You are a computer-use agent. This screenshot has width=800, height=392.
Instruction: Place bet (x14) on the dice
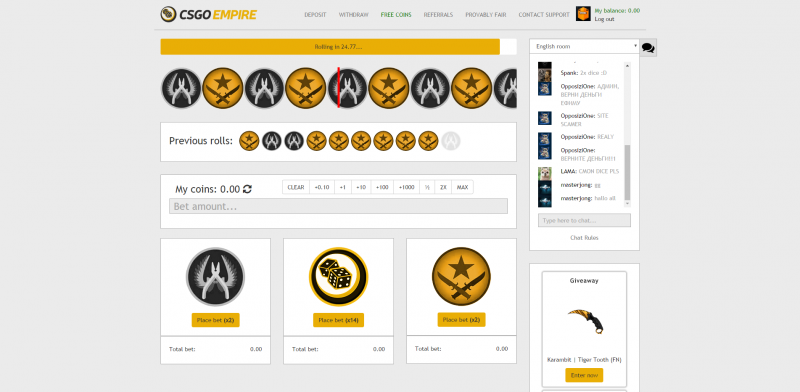click(x=338, y=320)
